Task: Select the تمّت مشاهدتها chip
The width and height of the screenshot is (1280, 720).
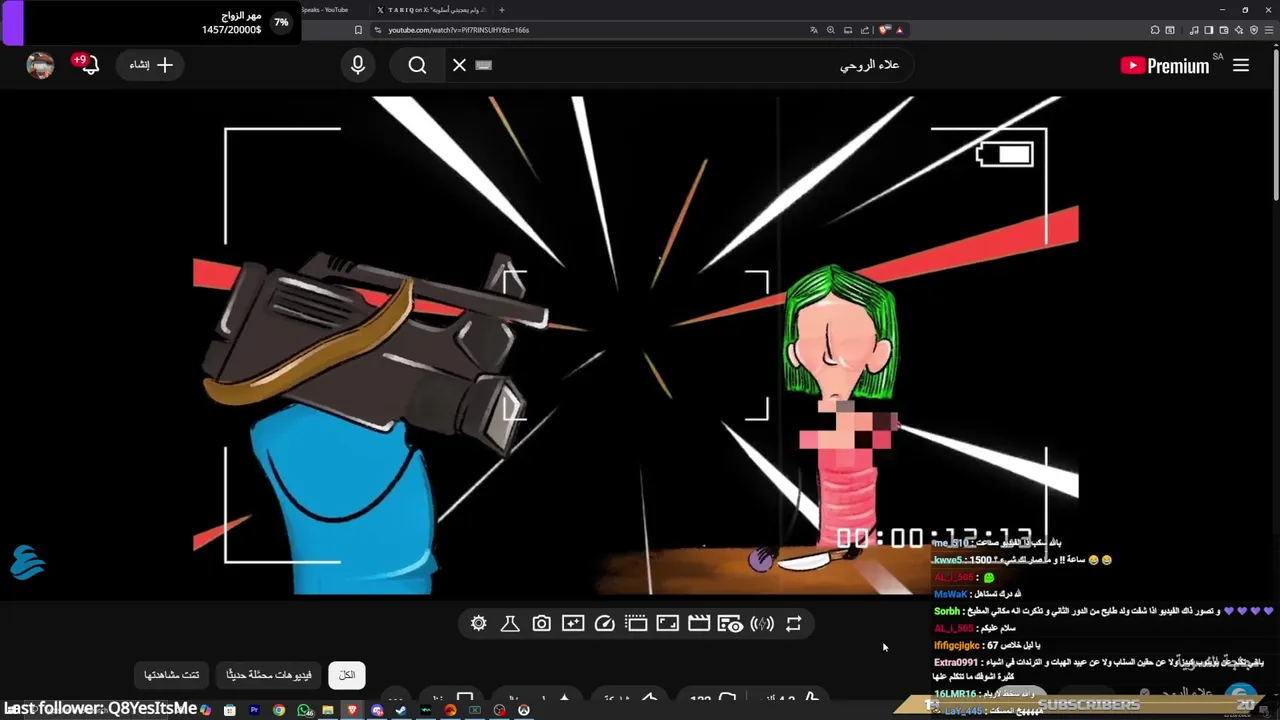Action: point(171,675)
